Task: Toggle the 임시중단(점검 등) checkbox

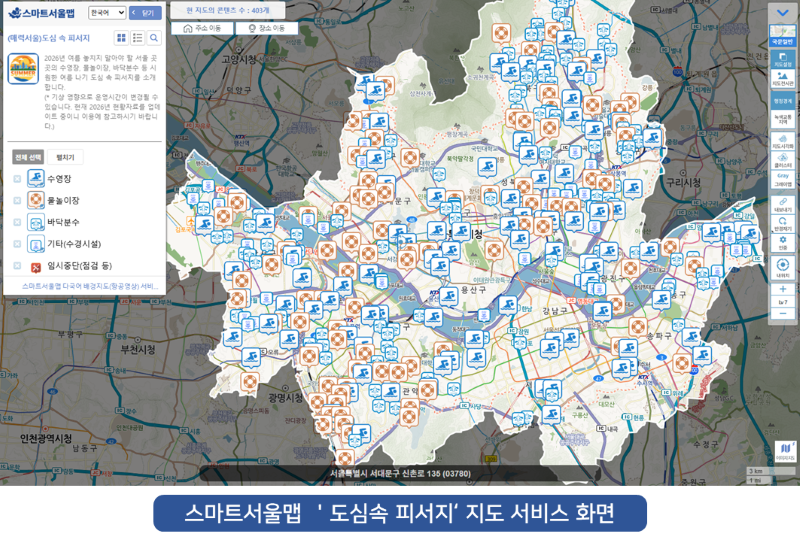Action: (17, 265)
